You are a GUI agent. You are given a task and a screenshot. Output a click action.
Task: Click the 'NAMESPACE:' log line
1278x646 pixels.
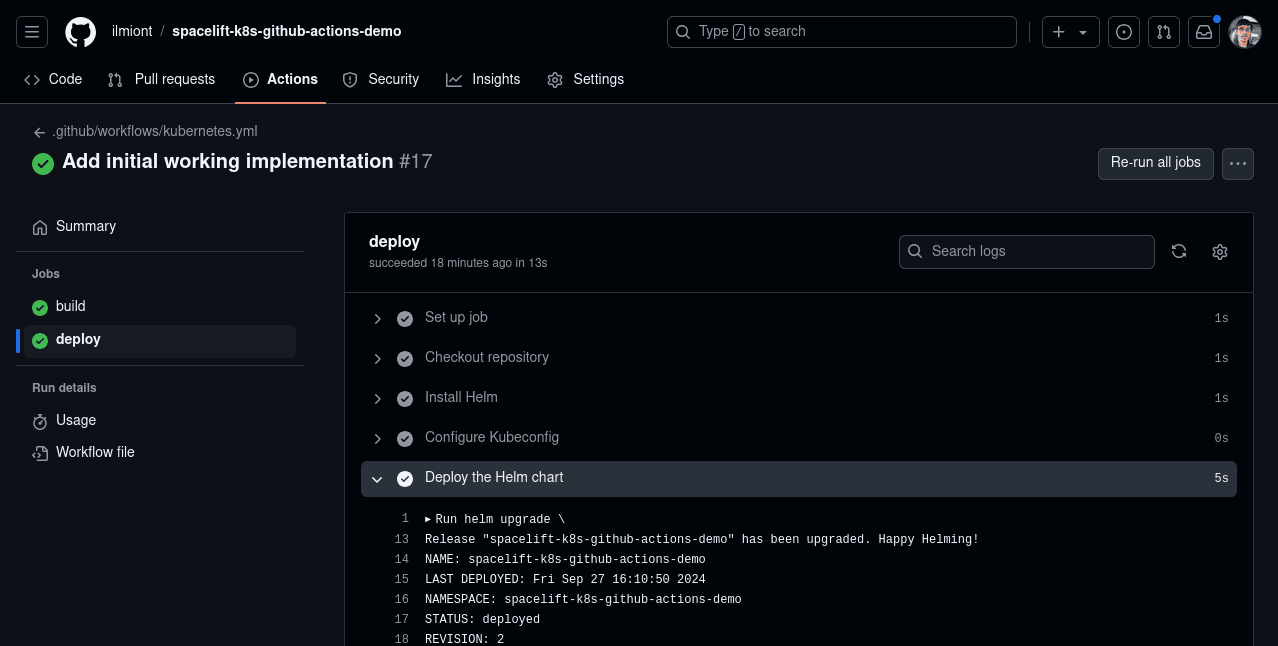tap(583, 599)
